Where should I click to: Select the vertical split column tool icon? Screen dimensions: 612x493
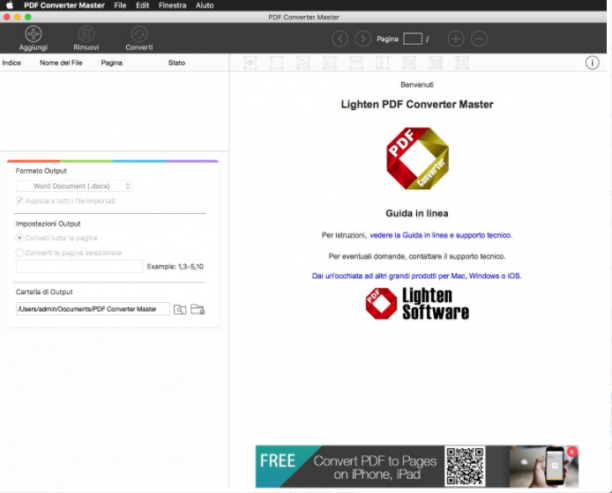[382, 62]
